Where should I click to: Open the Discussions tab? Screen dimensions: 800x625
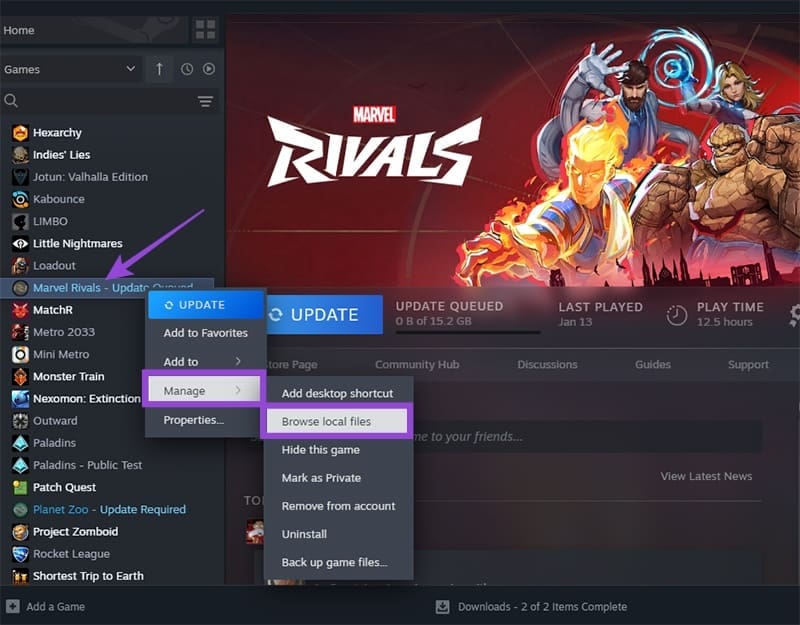tap(547, 364)
